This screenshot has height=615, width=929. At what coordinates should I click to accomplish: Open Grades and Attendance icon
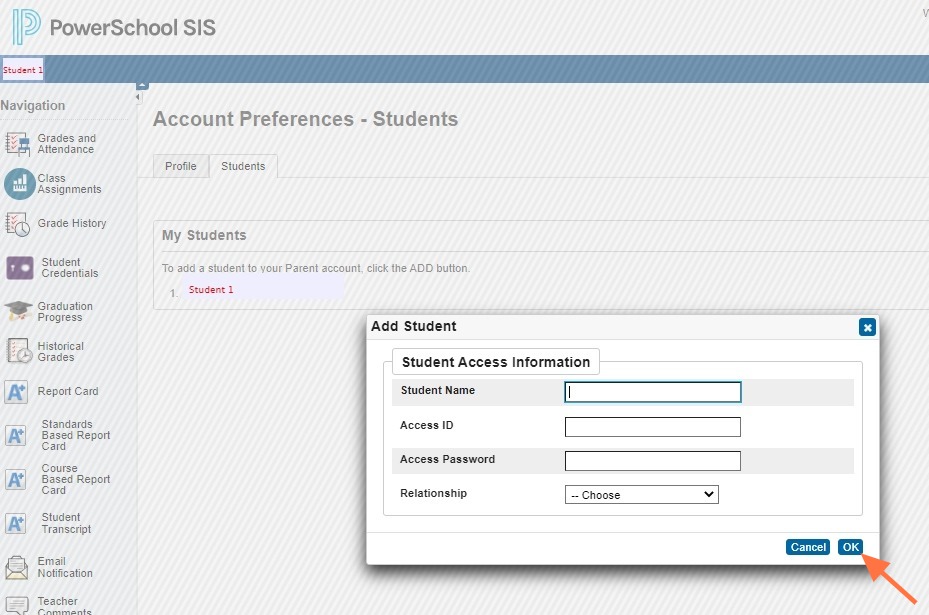pyautogui.click(x=17, y=143)
